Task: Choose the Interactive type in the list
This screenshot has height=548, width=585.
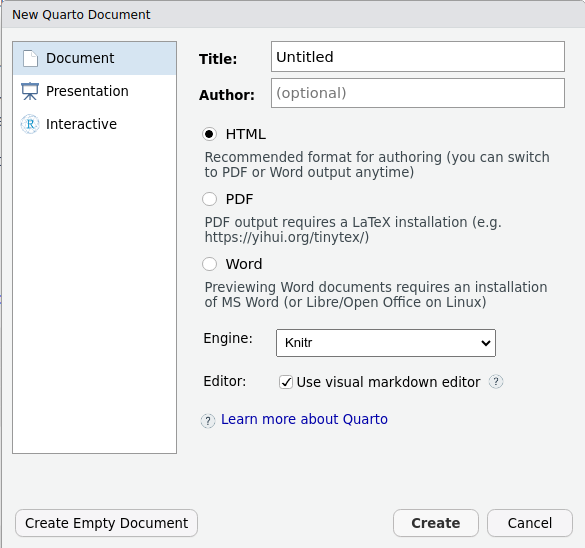Action: click(94, 124)
